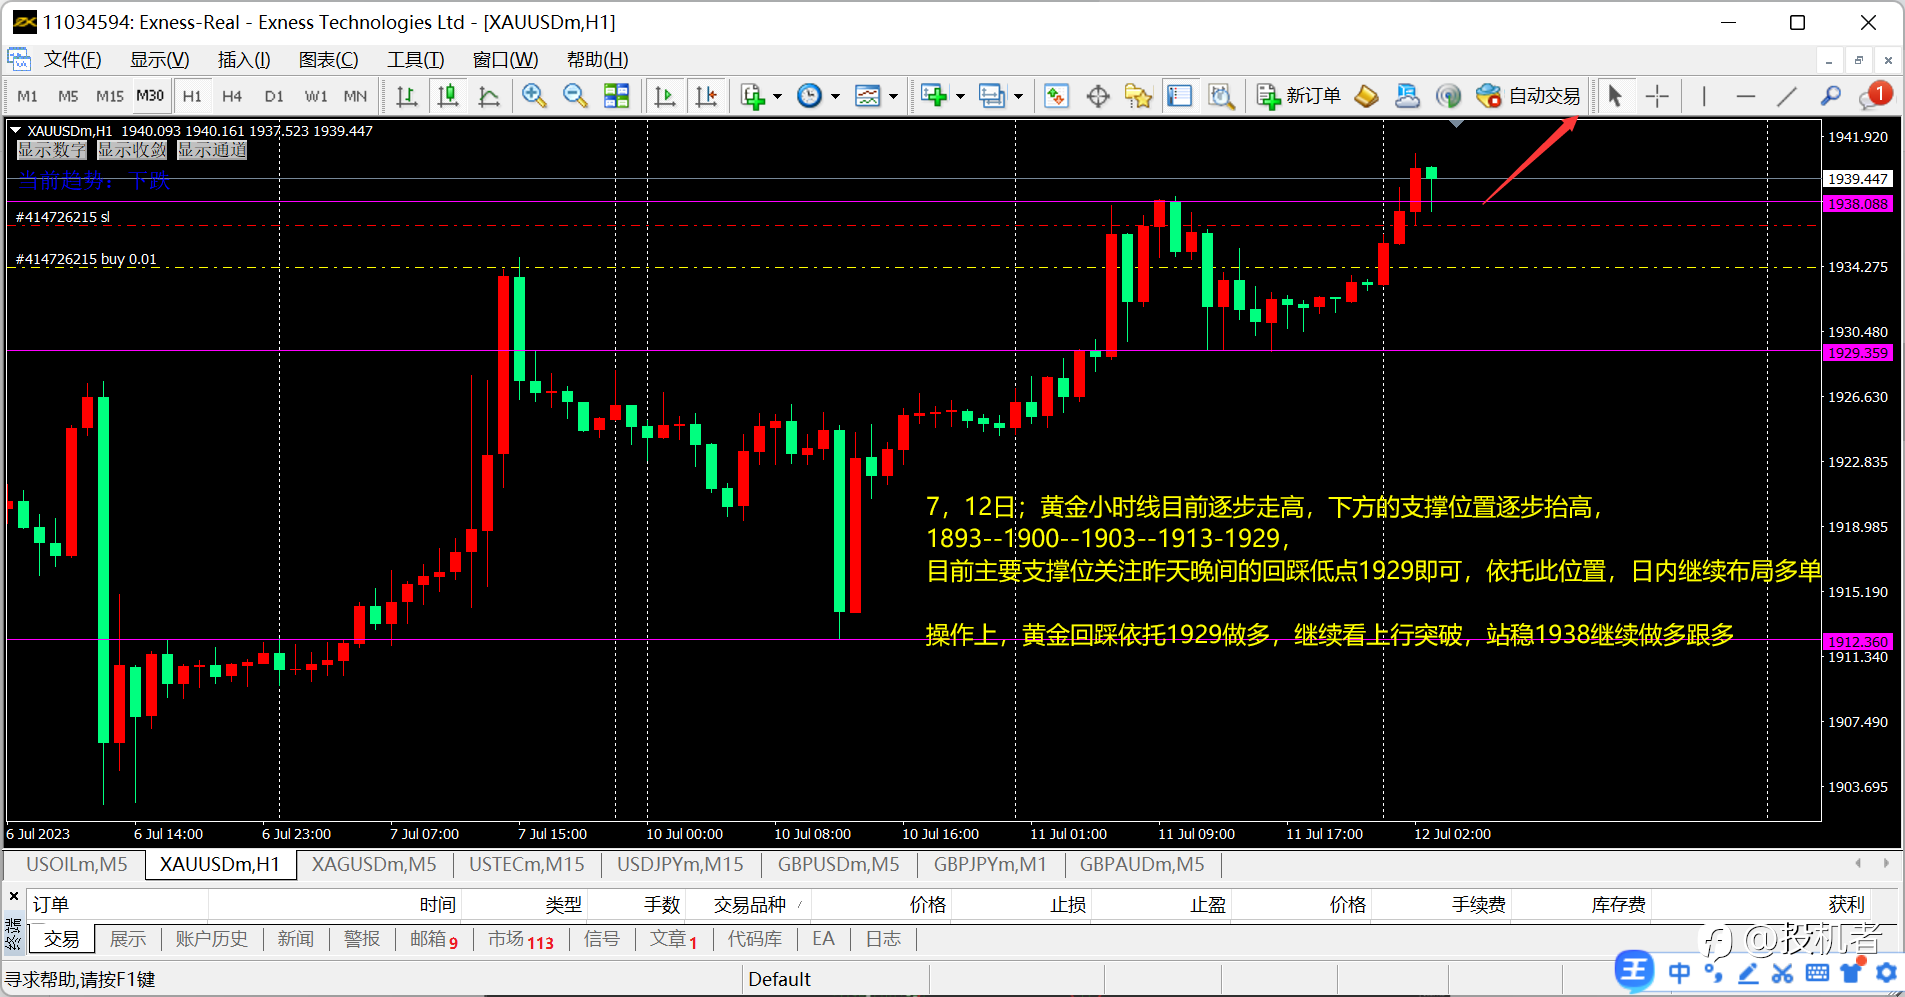Close the terminal panel with its X
1905x997 pixels.
(14, 896)
